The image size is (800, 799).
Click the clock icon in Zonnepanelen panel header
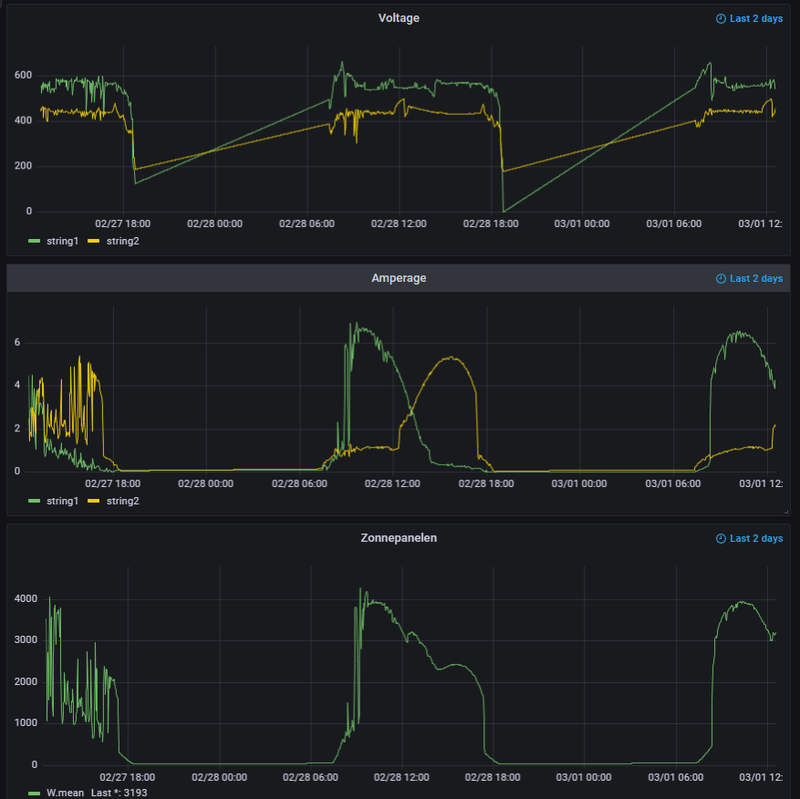tap(721, 539)
